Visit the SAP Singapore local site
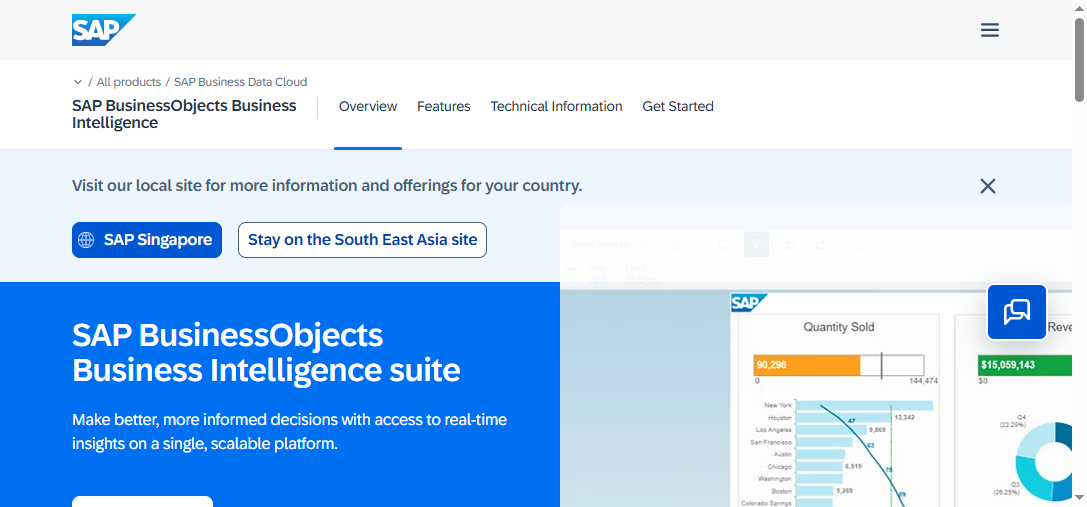1087x507 pixels. click(146, 240)
